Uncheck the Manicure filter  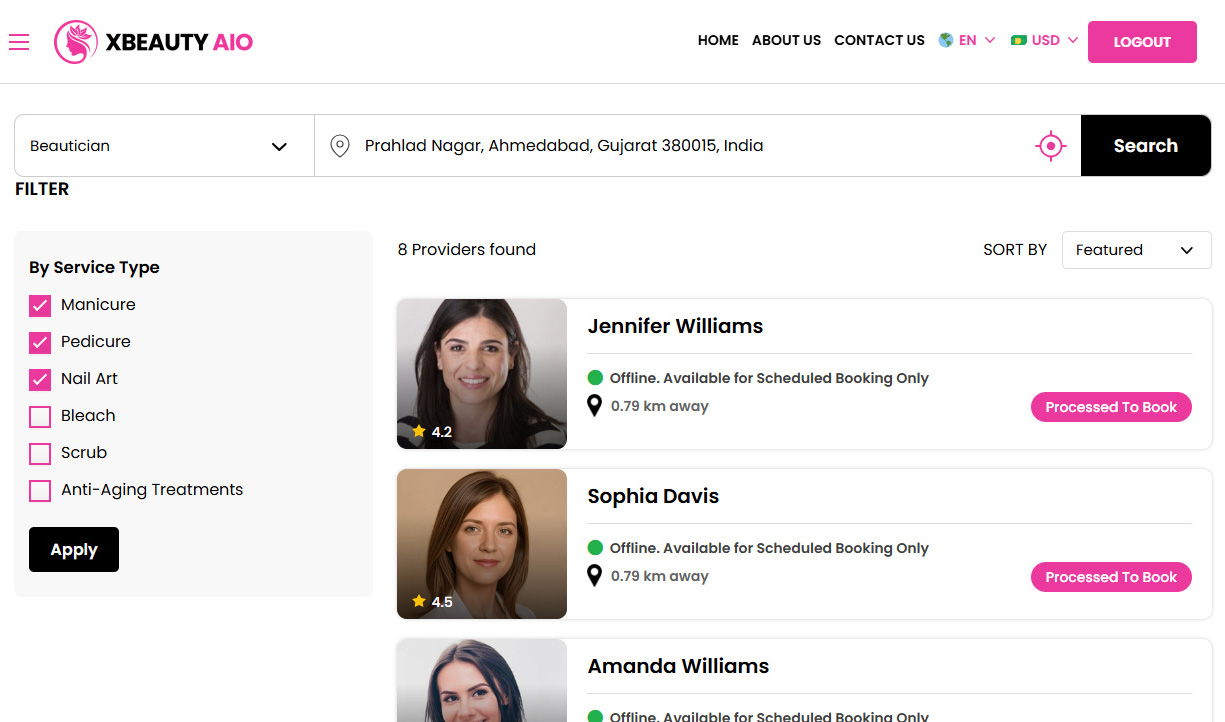tap(40, 305)
